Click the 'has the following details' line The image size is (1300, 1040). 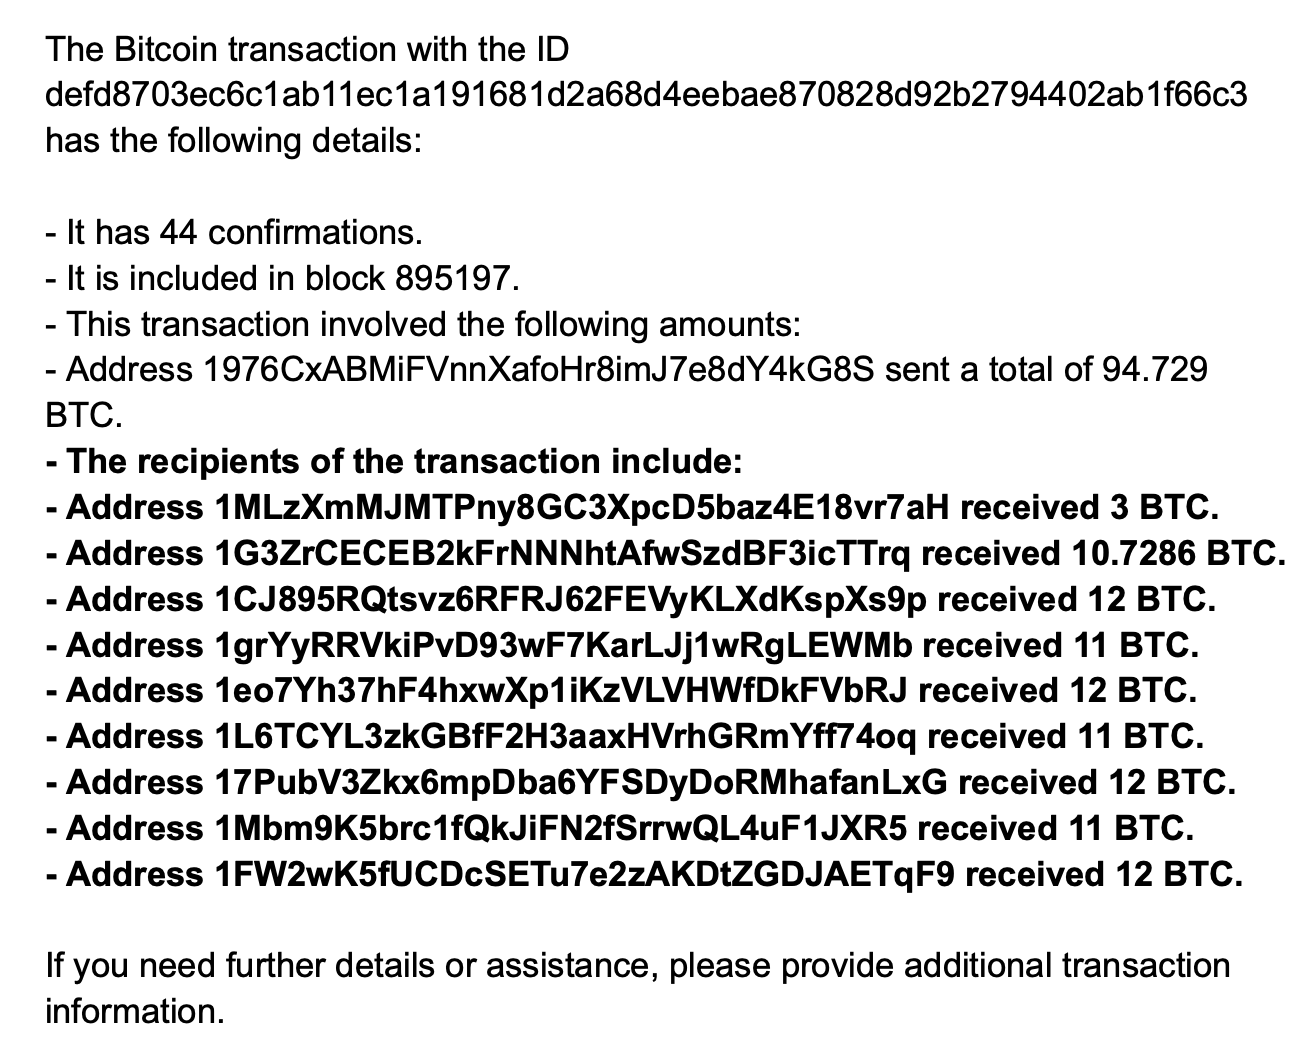click(234, 140)
